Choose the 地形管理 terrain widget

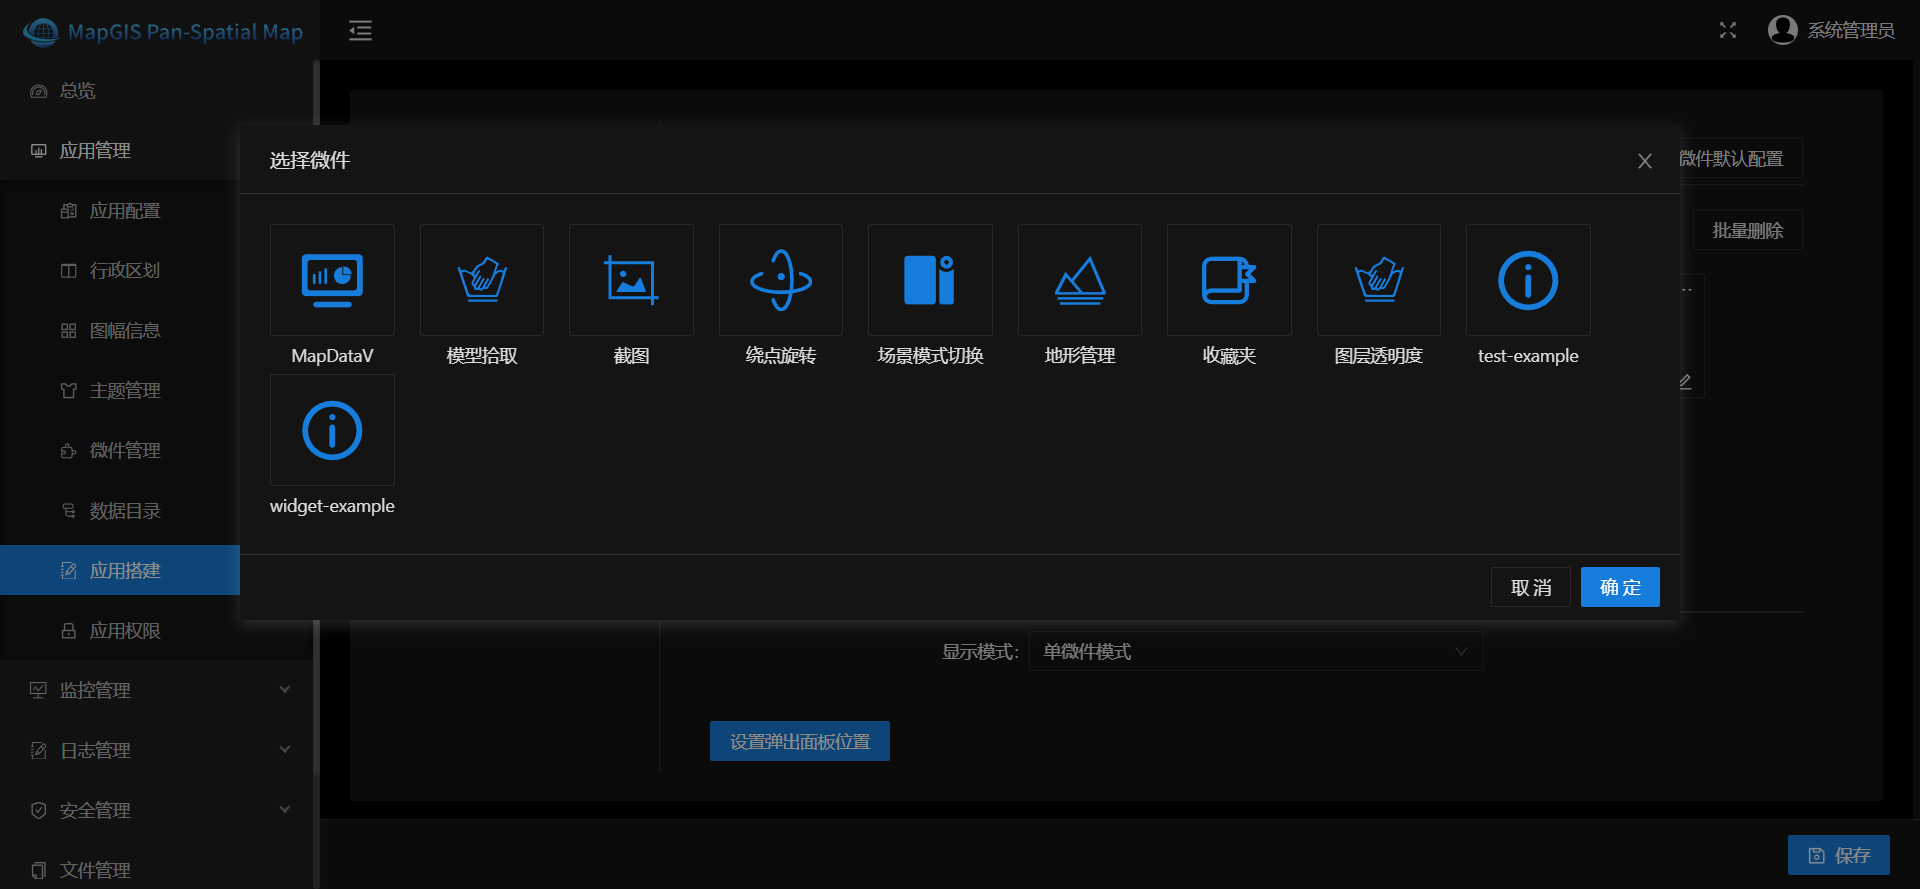[1080, 280]
